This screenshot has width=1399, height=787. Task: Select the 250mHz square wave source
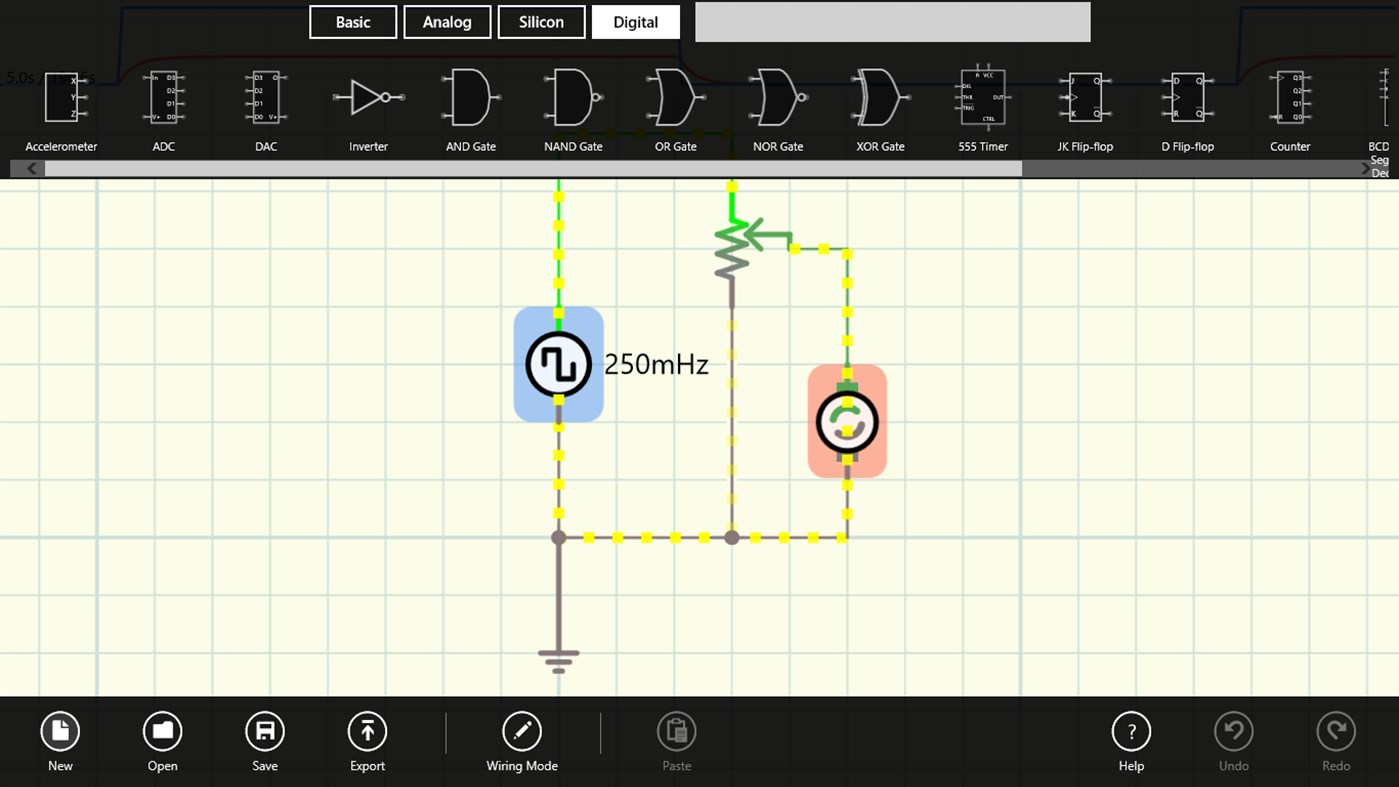[x=558, y=364]
